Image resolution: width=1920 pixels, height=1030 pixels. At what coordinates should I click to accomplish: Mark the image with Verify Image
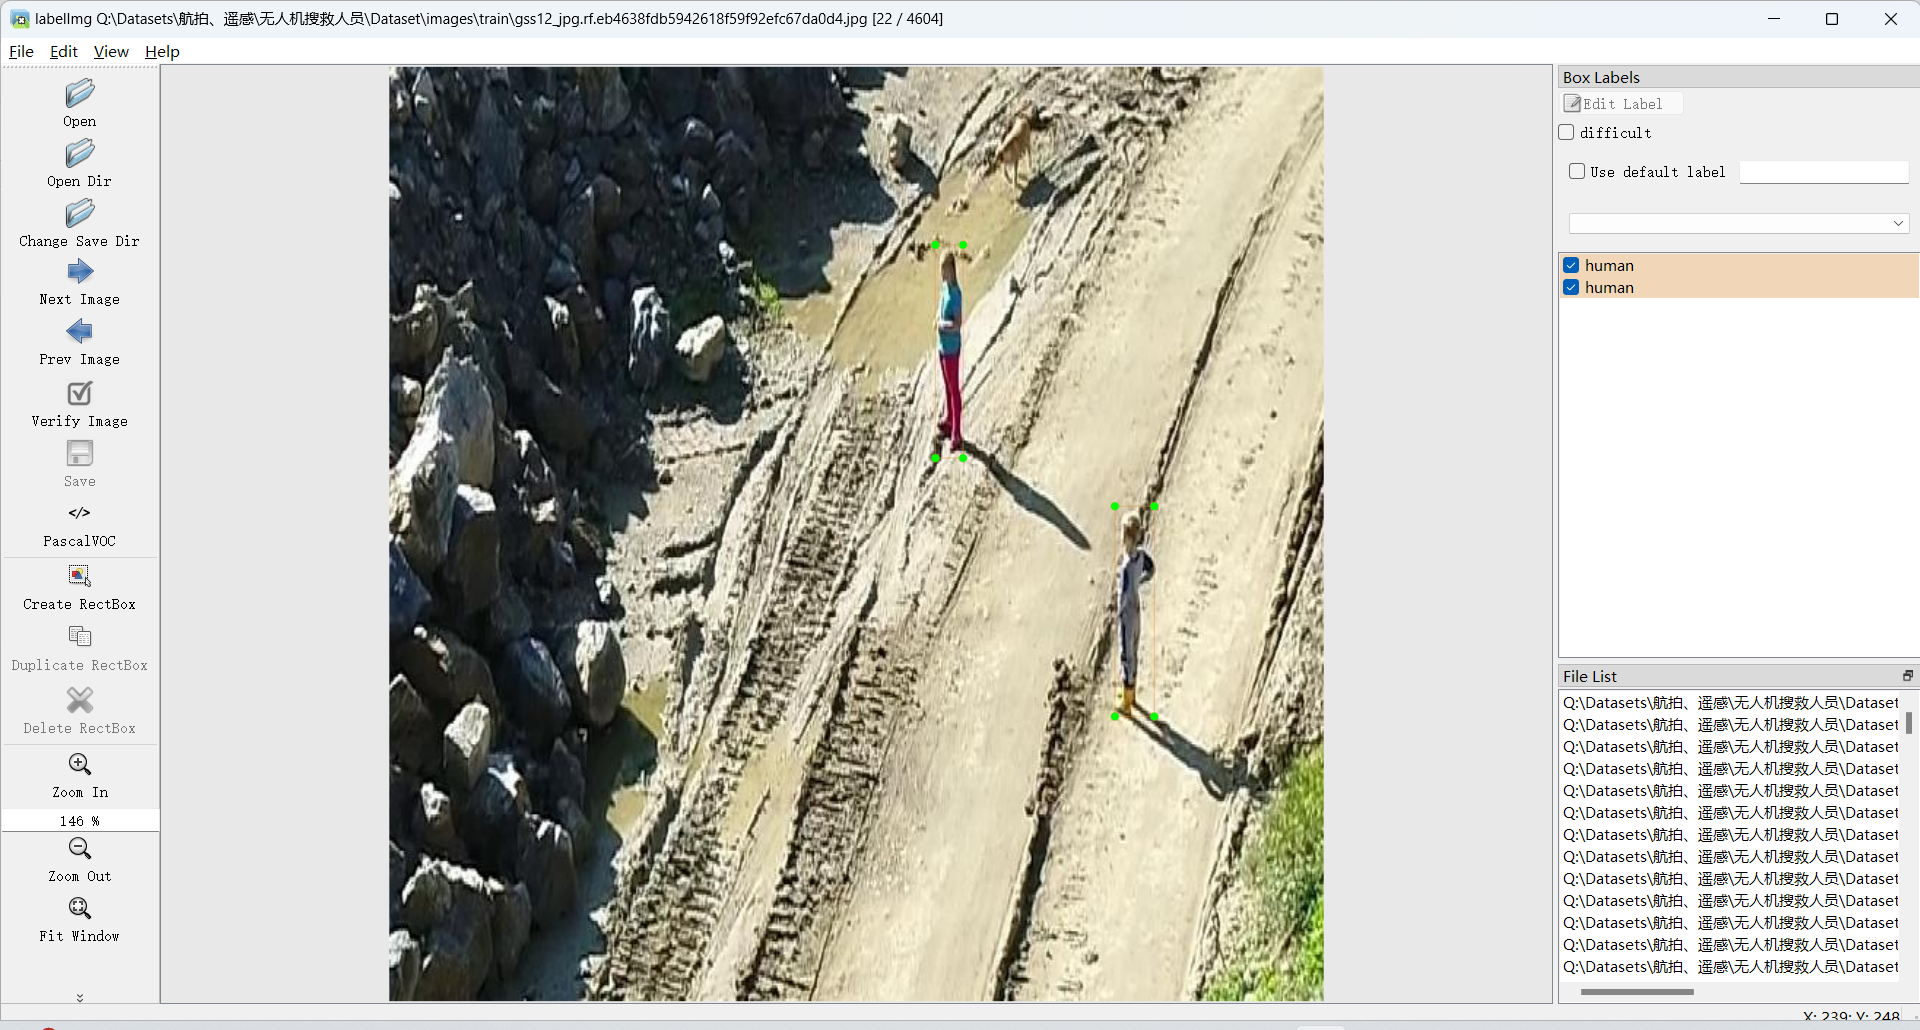[x=80, y=394]
